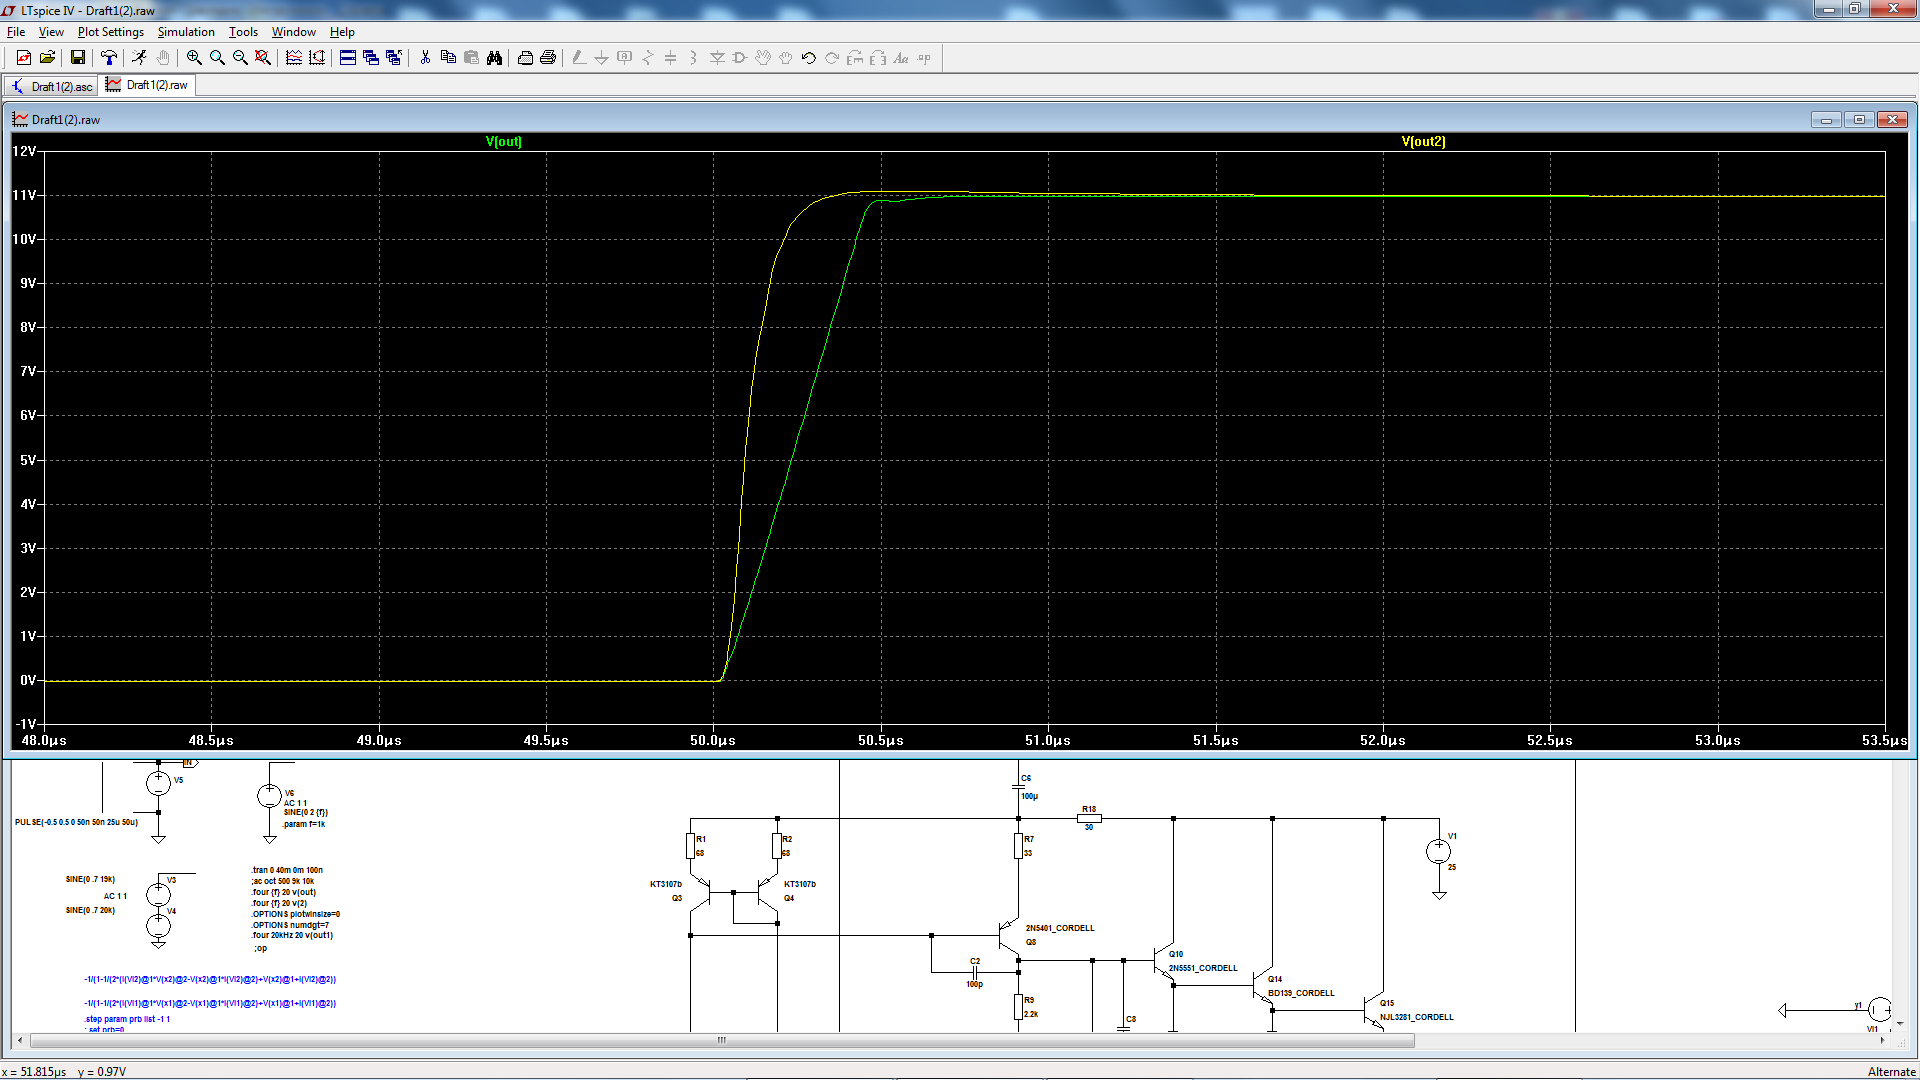Open the Cut scissors tool
1920x1080 pixels.
click(x=425, y=58)
